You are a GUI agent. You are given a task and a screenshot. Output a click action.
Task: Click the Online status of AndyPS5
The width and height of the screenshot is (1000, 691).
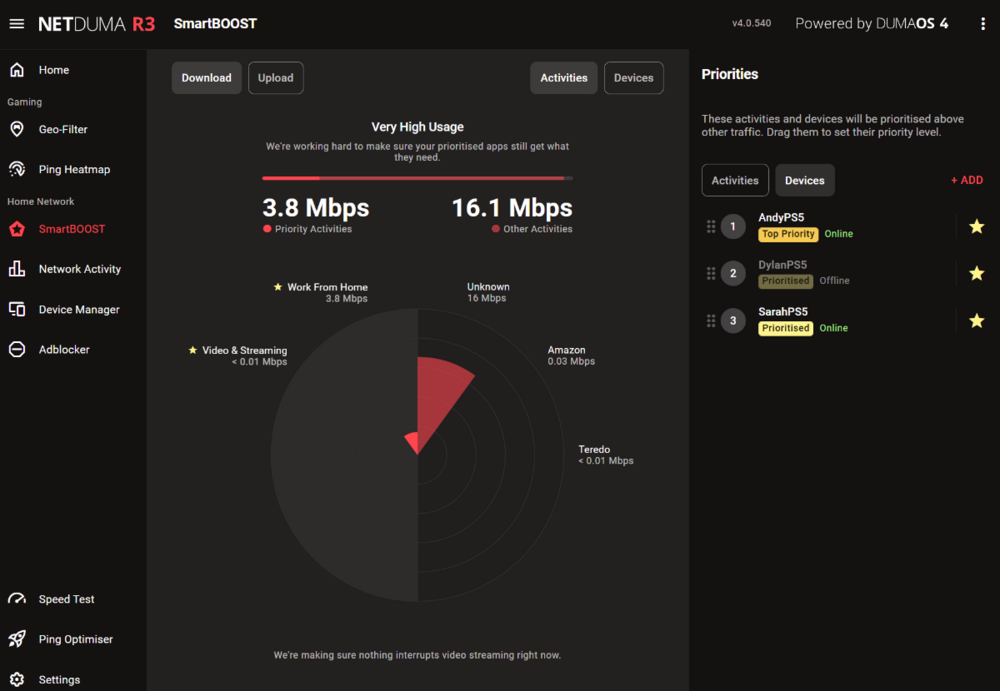[x=839, y=234]
